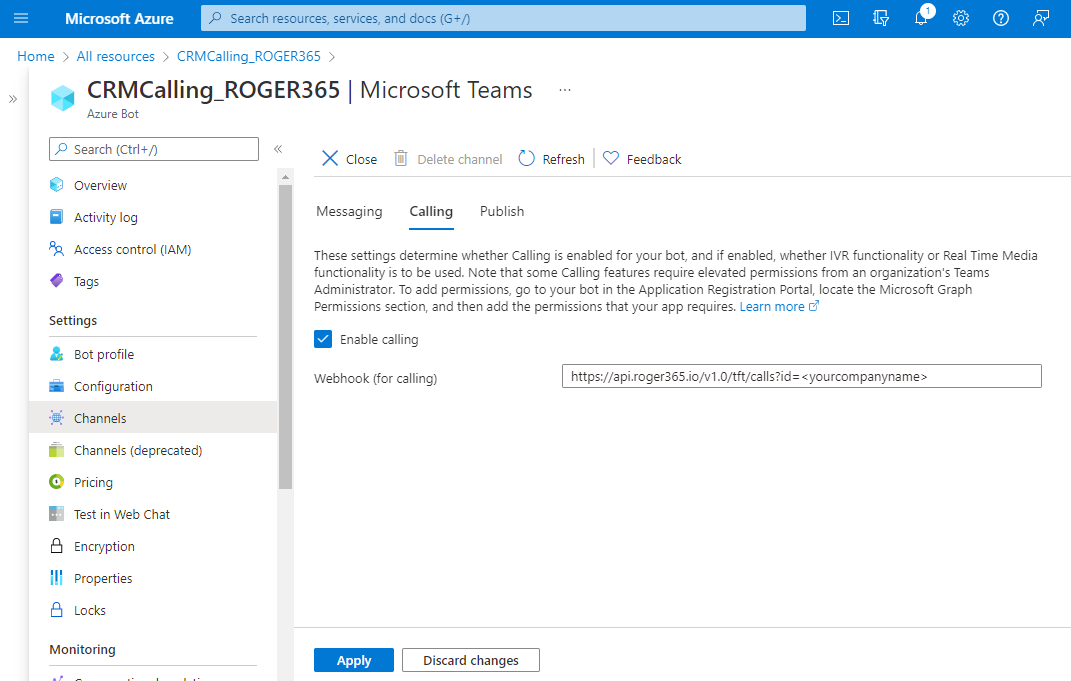The image size is (1071, 681).
Task: Switch to the Publish tab
Action: click(x=502, y=211)
